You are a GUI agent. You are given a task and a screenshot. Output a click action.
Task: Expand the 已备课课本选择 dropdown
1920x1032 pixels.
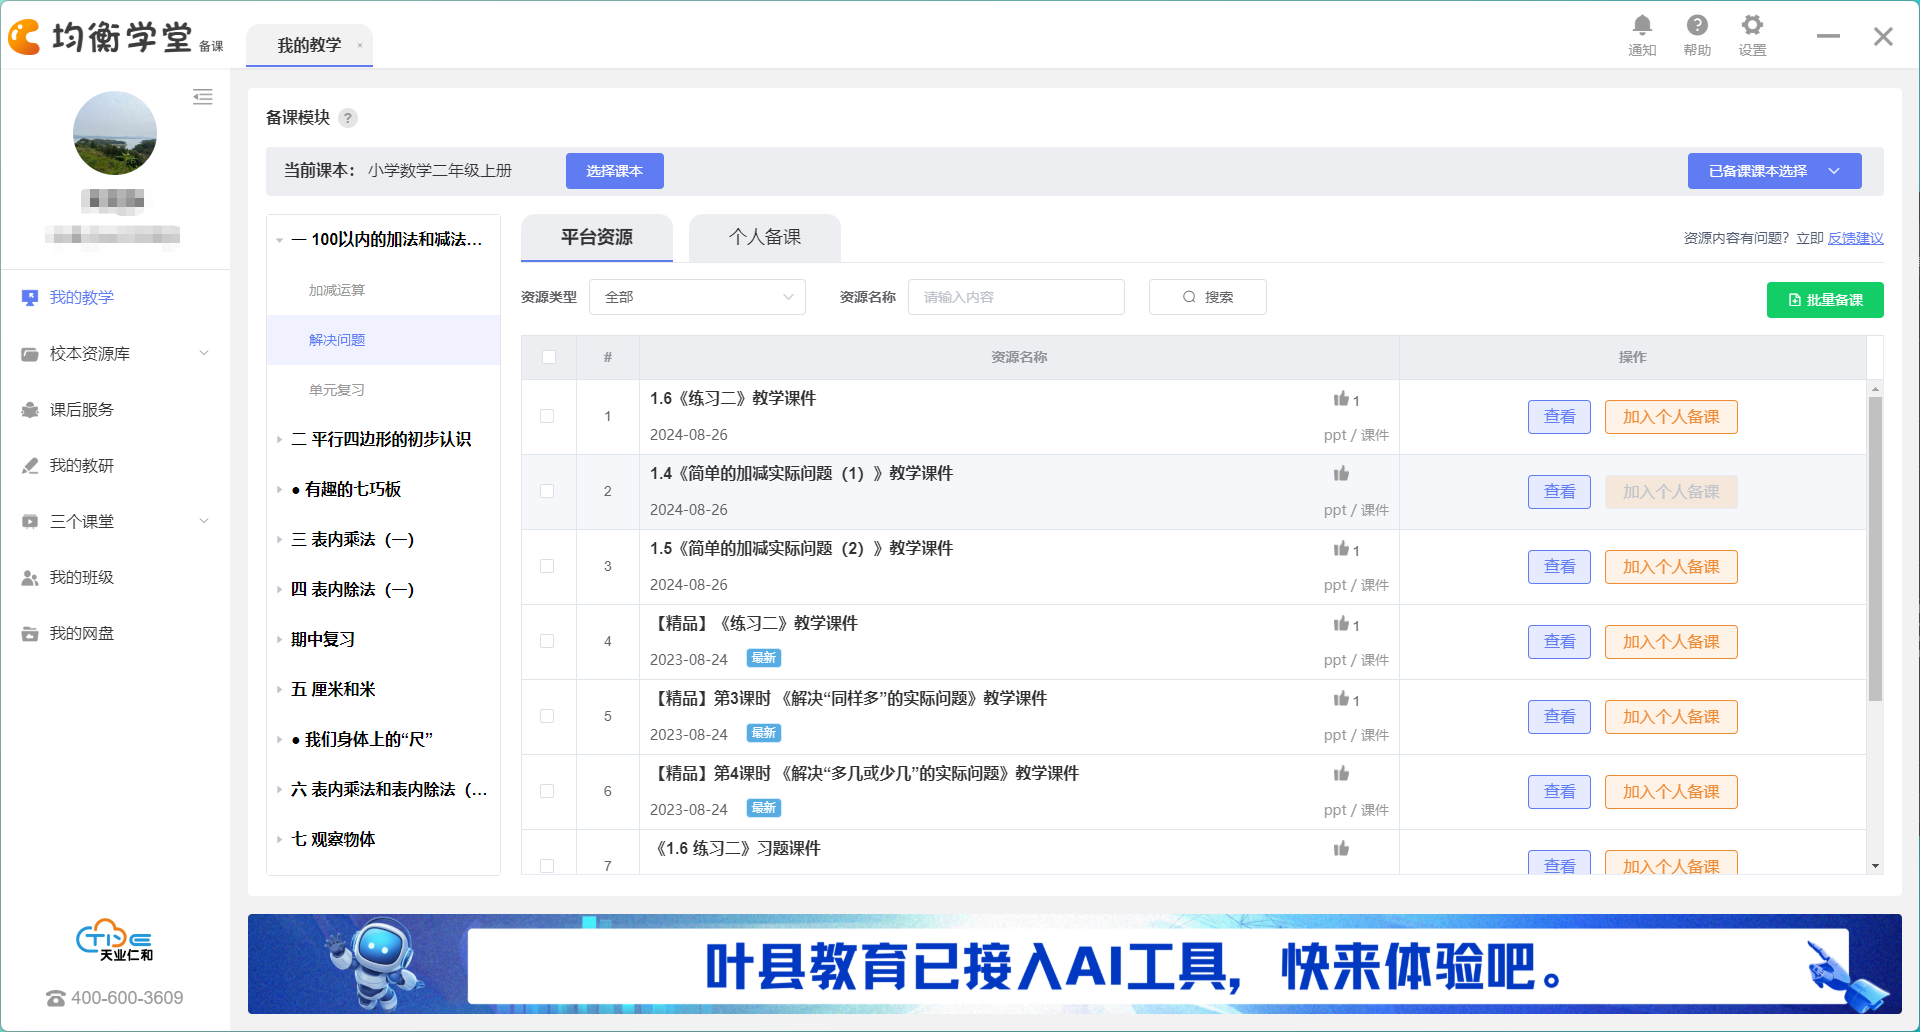[1774, 171]
